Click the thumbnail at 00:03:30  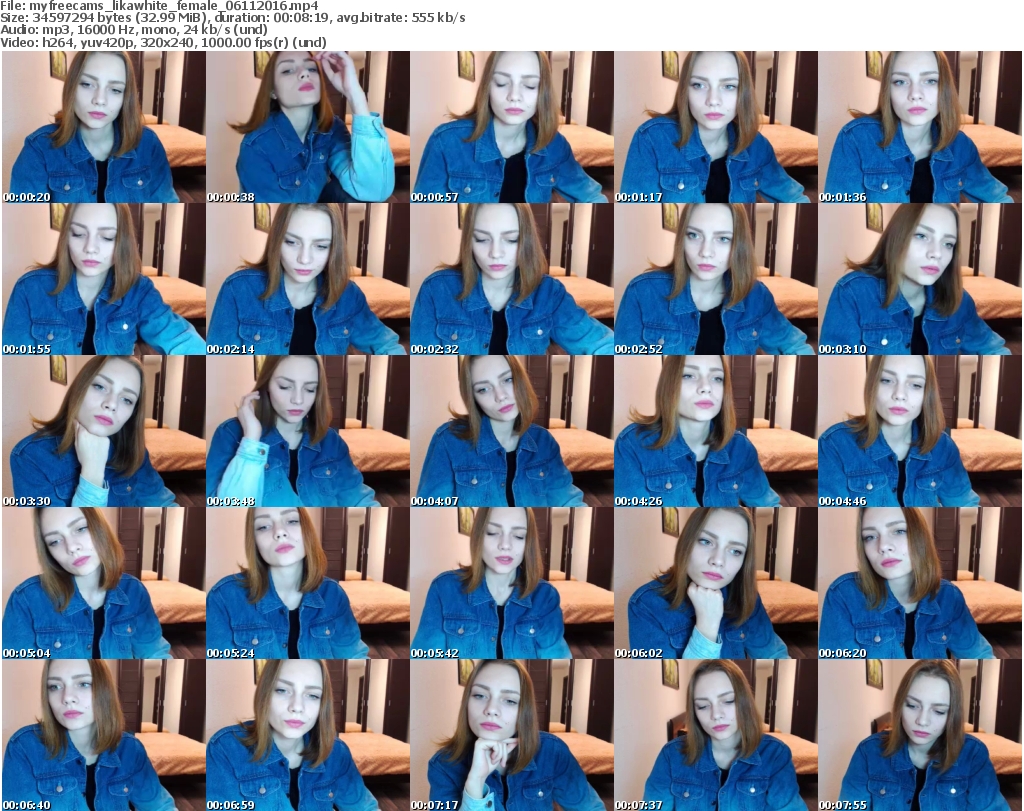coord(104,431)
